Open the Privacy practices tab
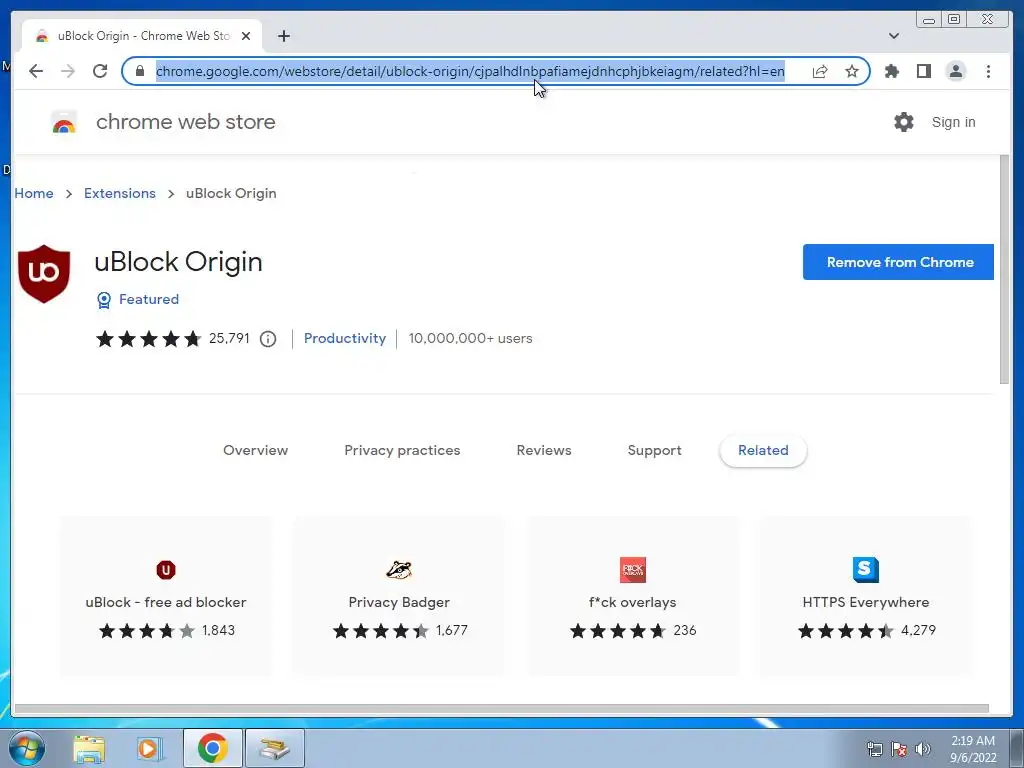The image size is (1024, 768). [x=402, y=450]
